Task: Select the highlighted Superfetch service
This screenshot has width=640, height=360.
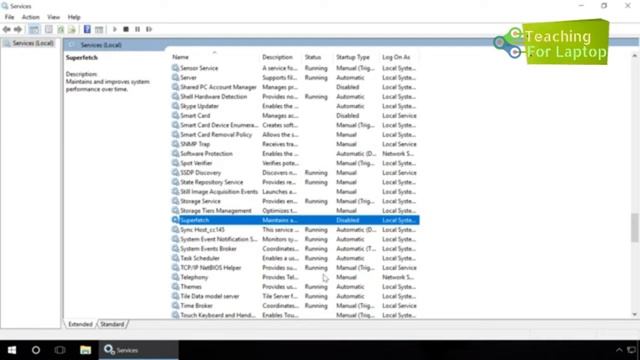Action: pyautogui.click(x=295, y=220)
